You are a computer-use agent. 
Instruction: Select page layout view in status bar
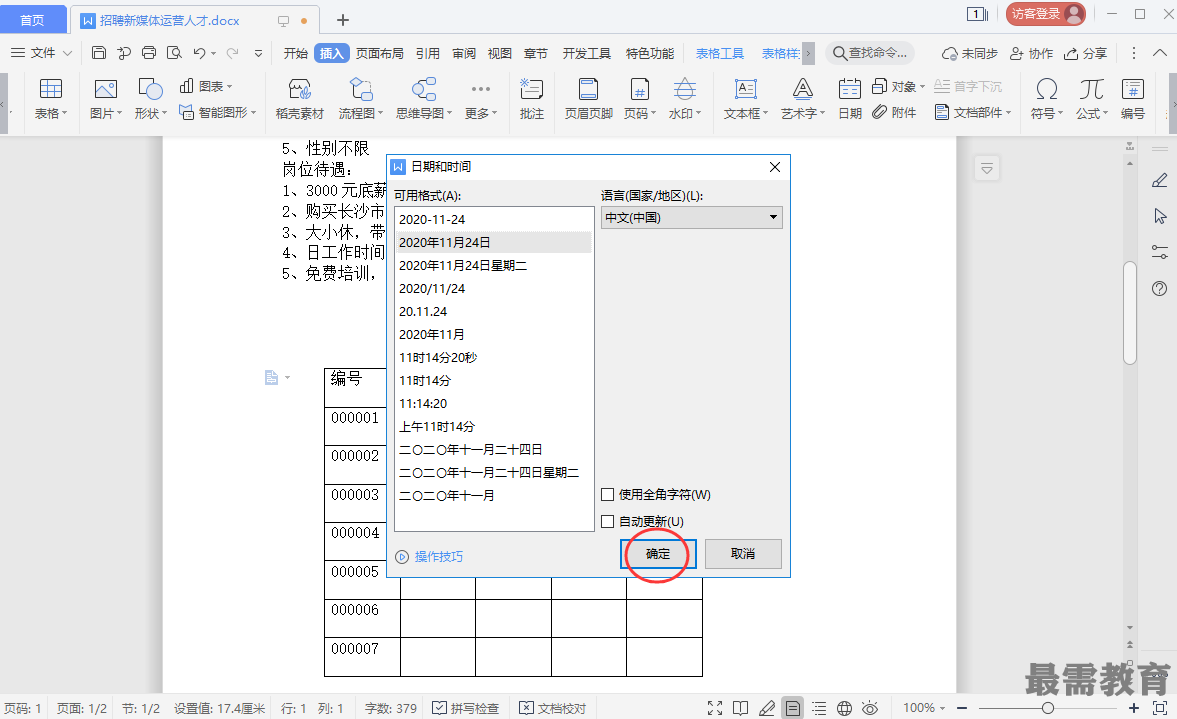point(792,708)
